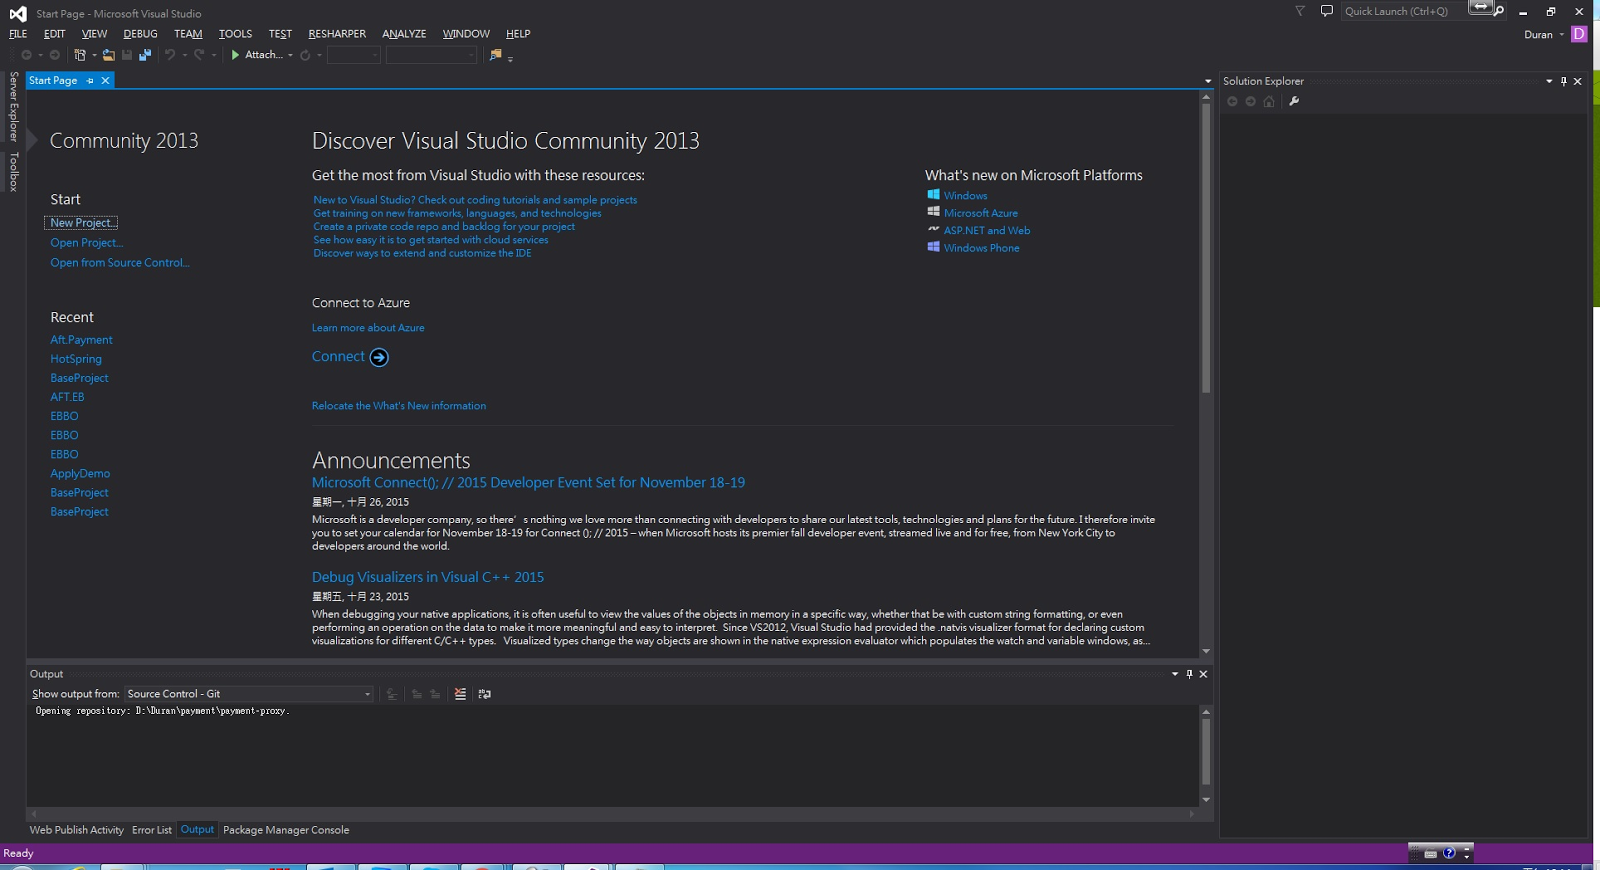The width and height of the screenshot is (1600, 870).
Task: Open the Undo history dropdown arrow
Action: tap(184, 55)
